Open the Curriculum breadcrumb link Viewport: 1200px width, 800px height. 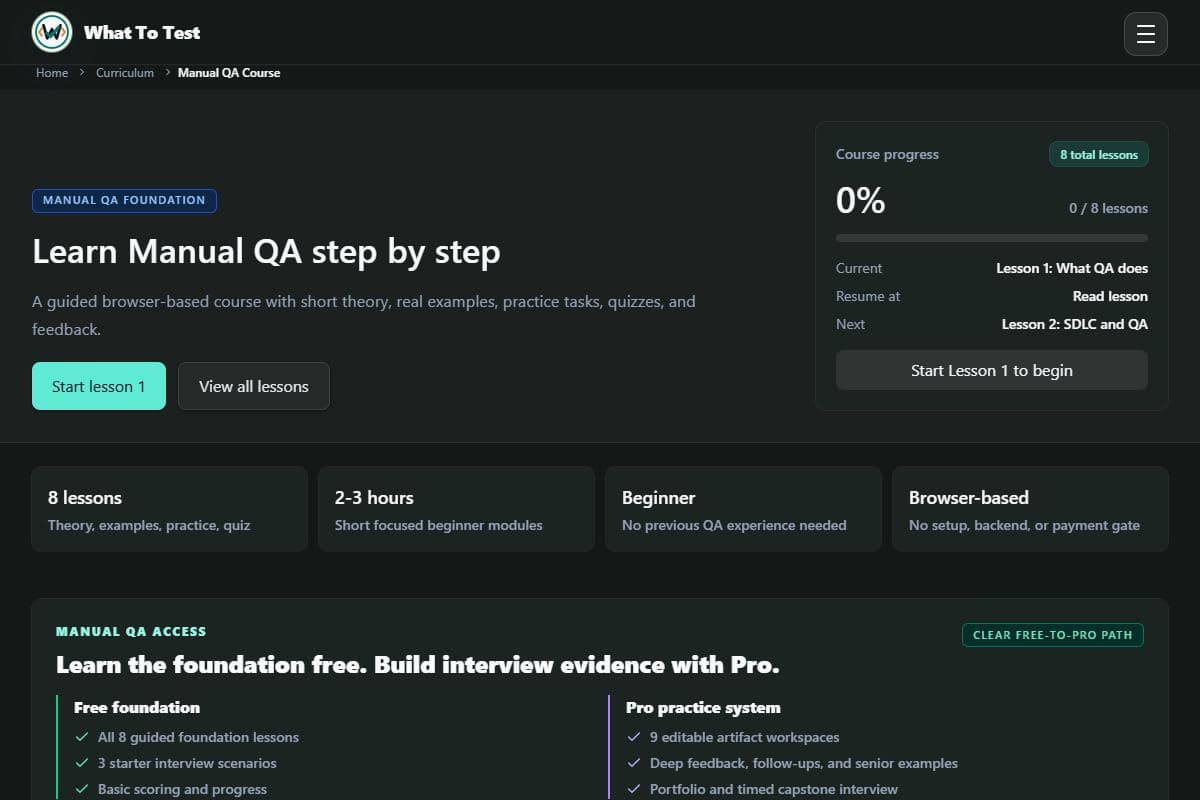125,73
